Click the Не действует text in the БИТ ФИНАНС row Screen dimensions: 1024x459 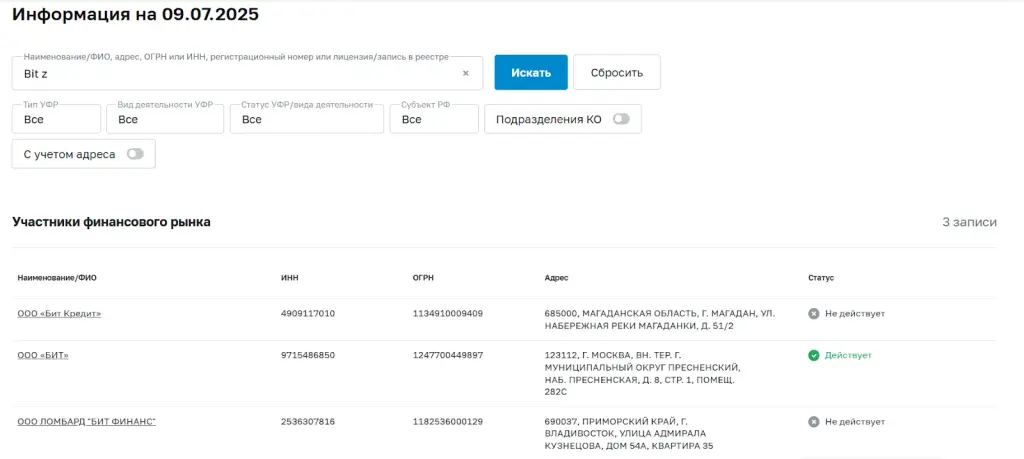tap(855, 422)
